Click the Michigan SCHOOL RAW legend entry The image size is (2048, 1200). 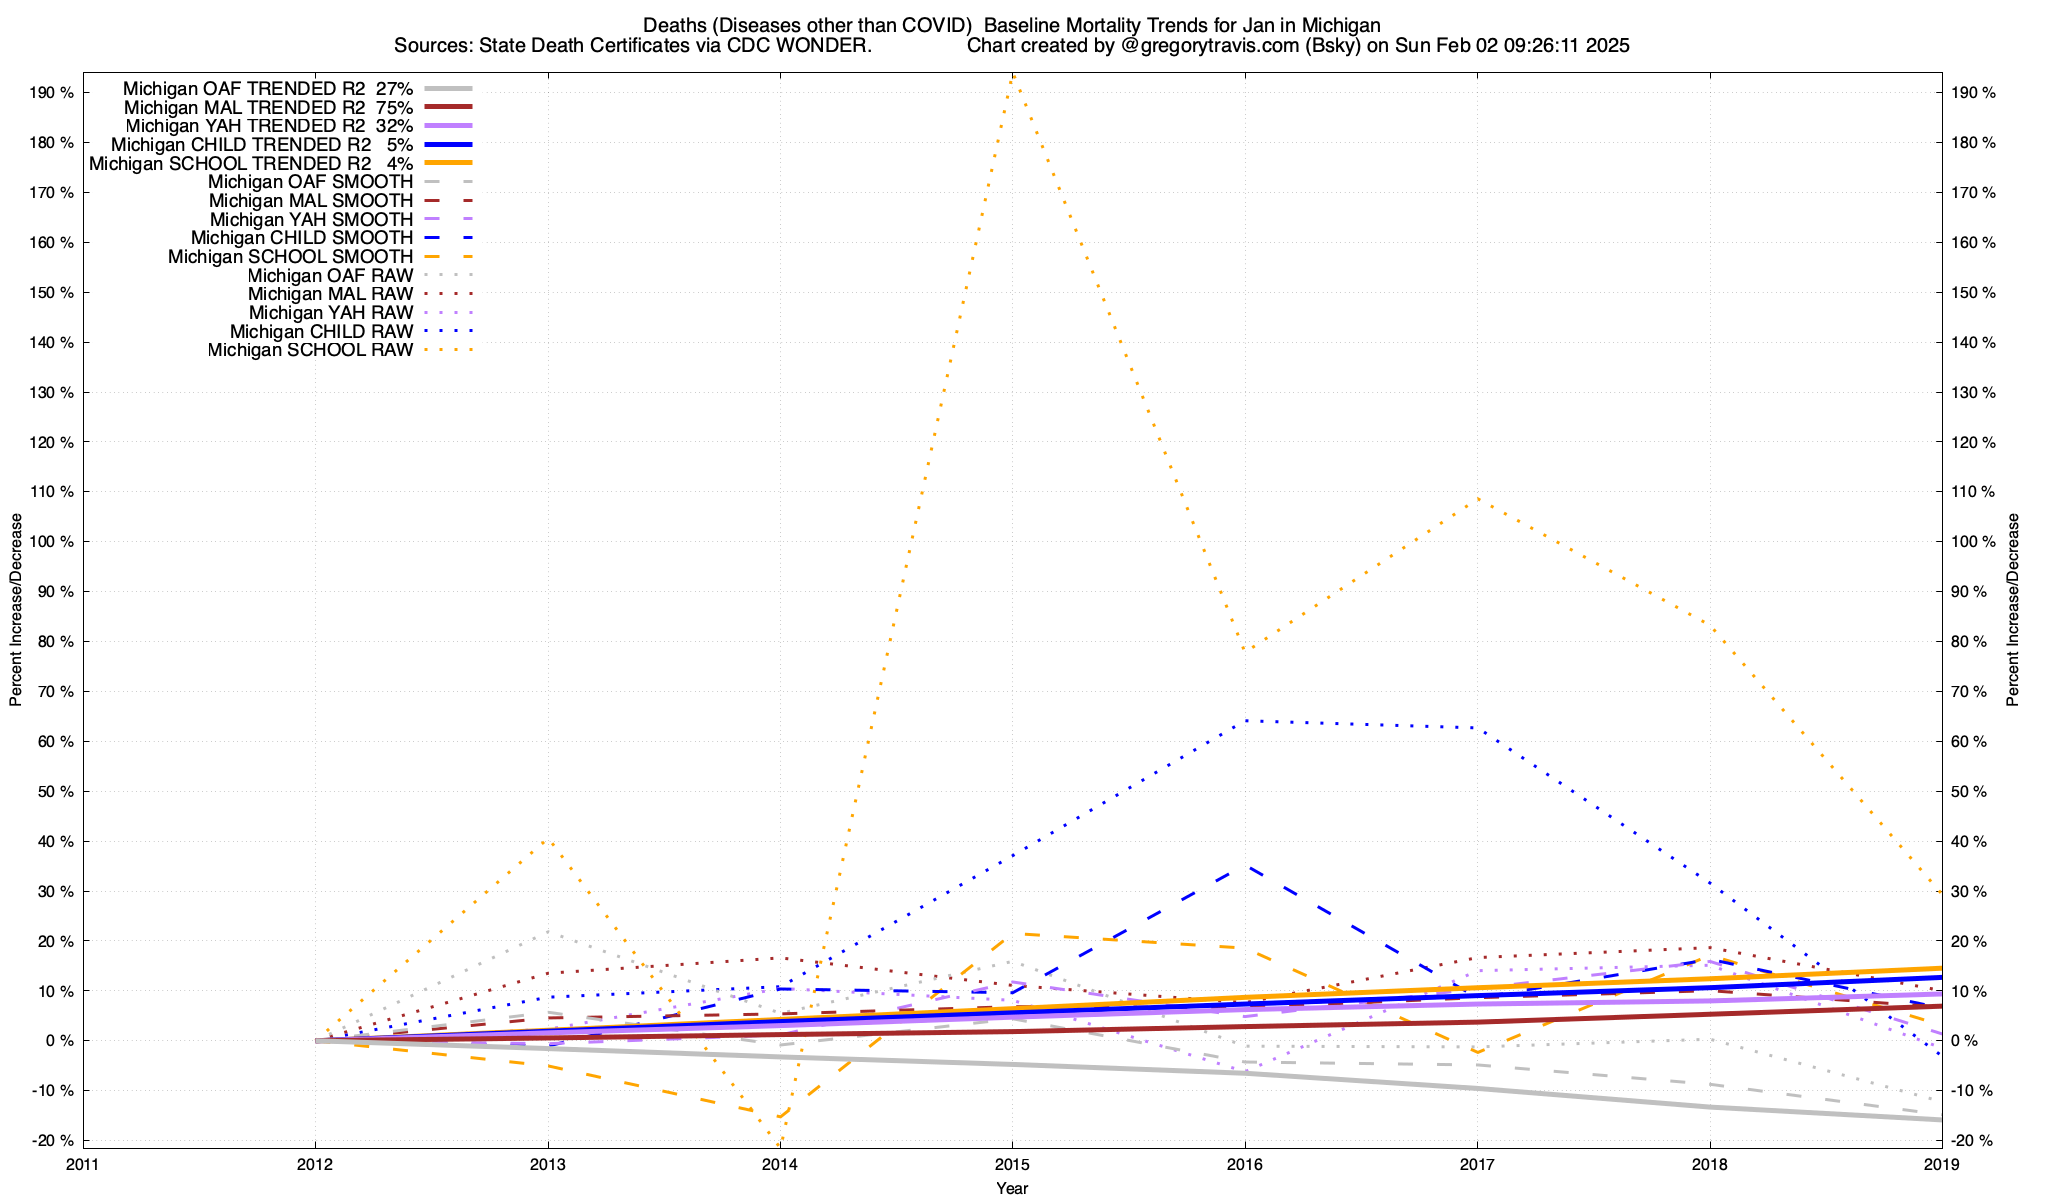(310, 350)
